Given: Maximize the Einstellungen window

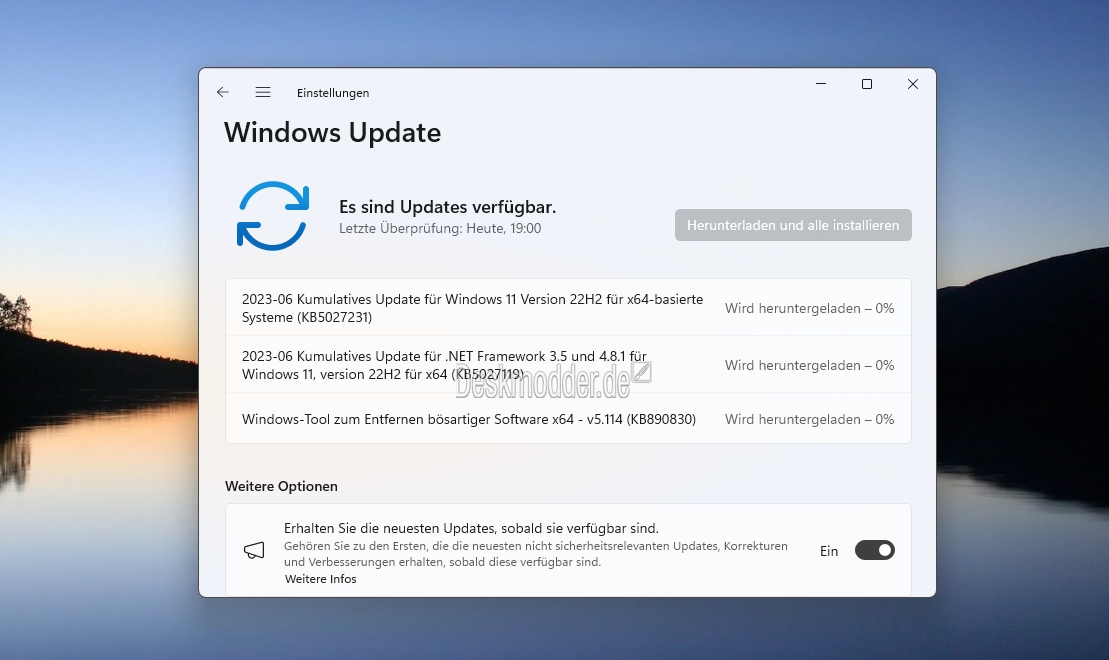Looking at the screenshot, I should (866, 84).
